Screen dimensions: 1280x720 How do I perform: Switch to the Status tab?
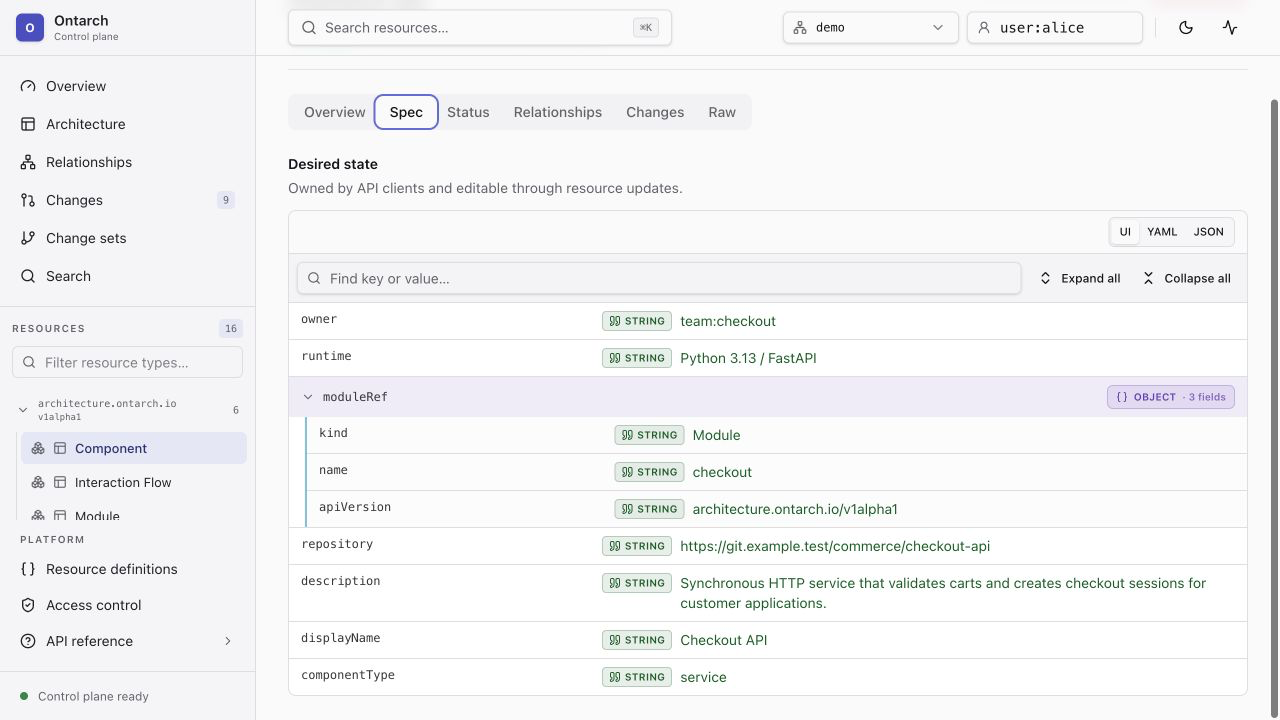tap(468, 112)
